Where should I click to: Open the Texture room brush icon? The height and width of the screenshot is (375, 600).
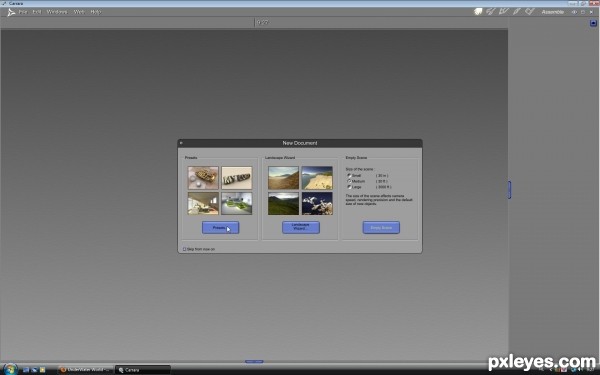click(x=517, y=12)
